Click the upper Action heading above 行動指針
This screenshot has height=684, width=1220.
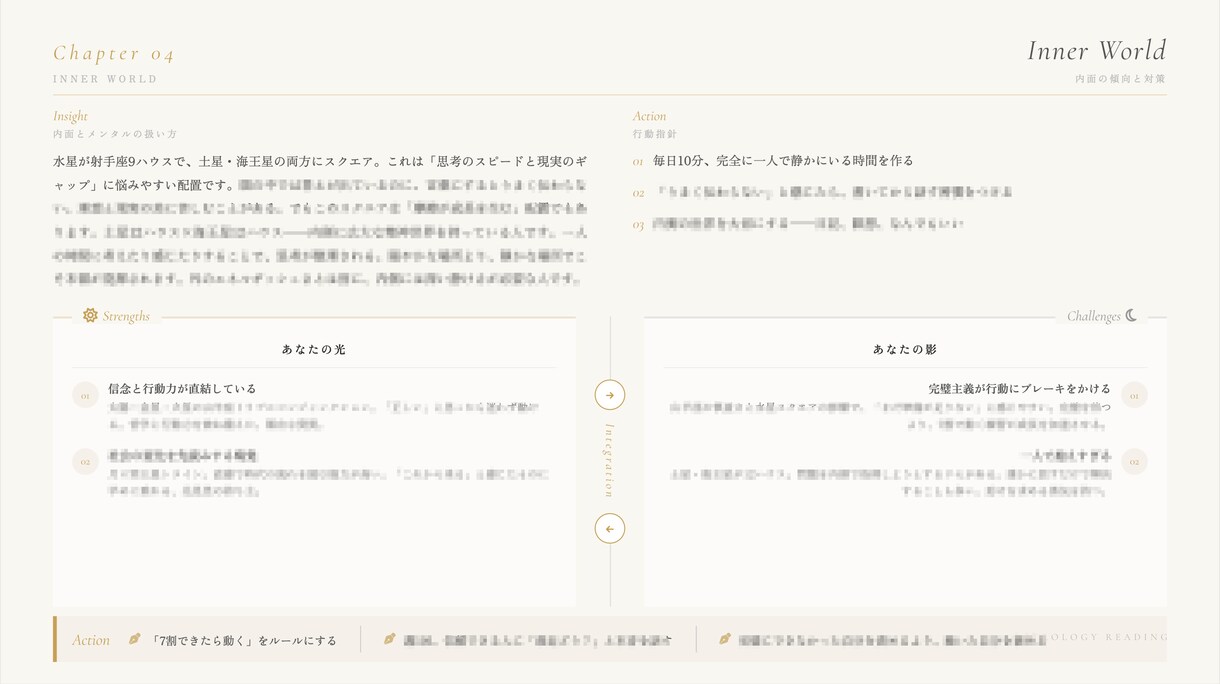649,116
